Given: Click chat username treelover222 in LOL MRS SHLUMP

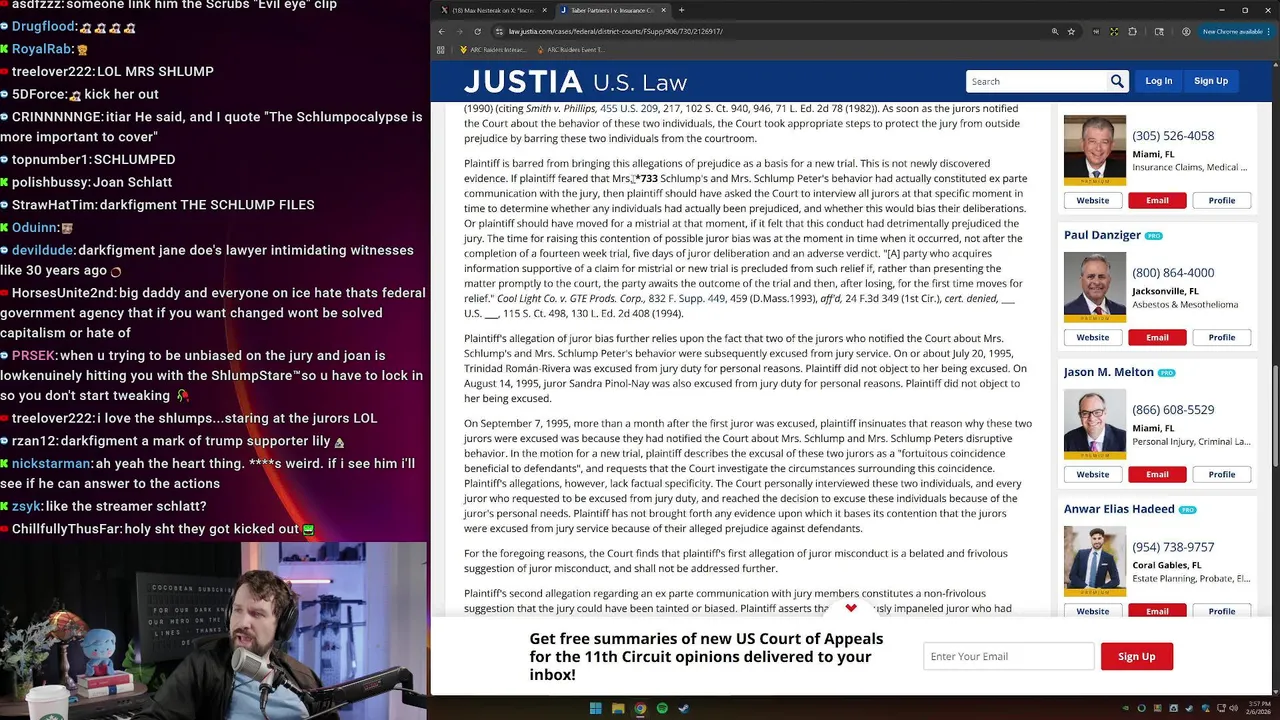Looking at the screenshot, I should point(52,72).
